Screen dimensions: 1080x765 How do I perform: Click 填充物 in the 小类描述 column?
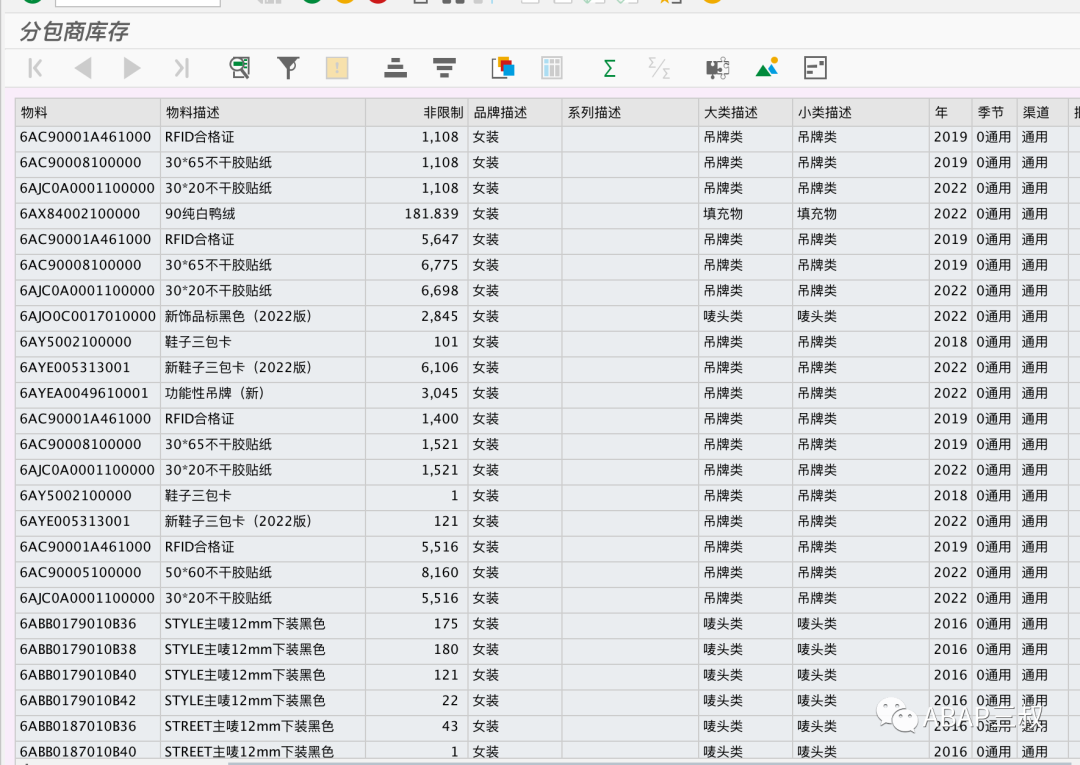tap(861, 214)
